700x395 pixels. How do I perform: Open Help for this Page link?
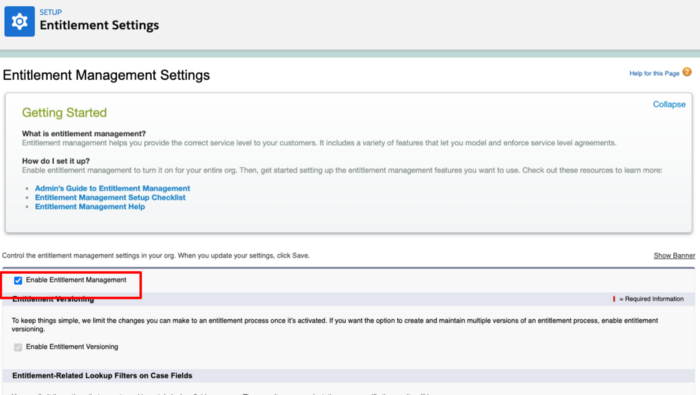(654, 73)
